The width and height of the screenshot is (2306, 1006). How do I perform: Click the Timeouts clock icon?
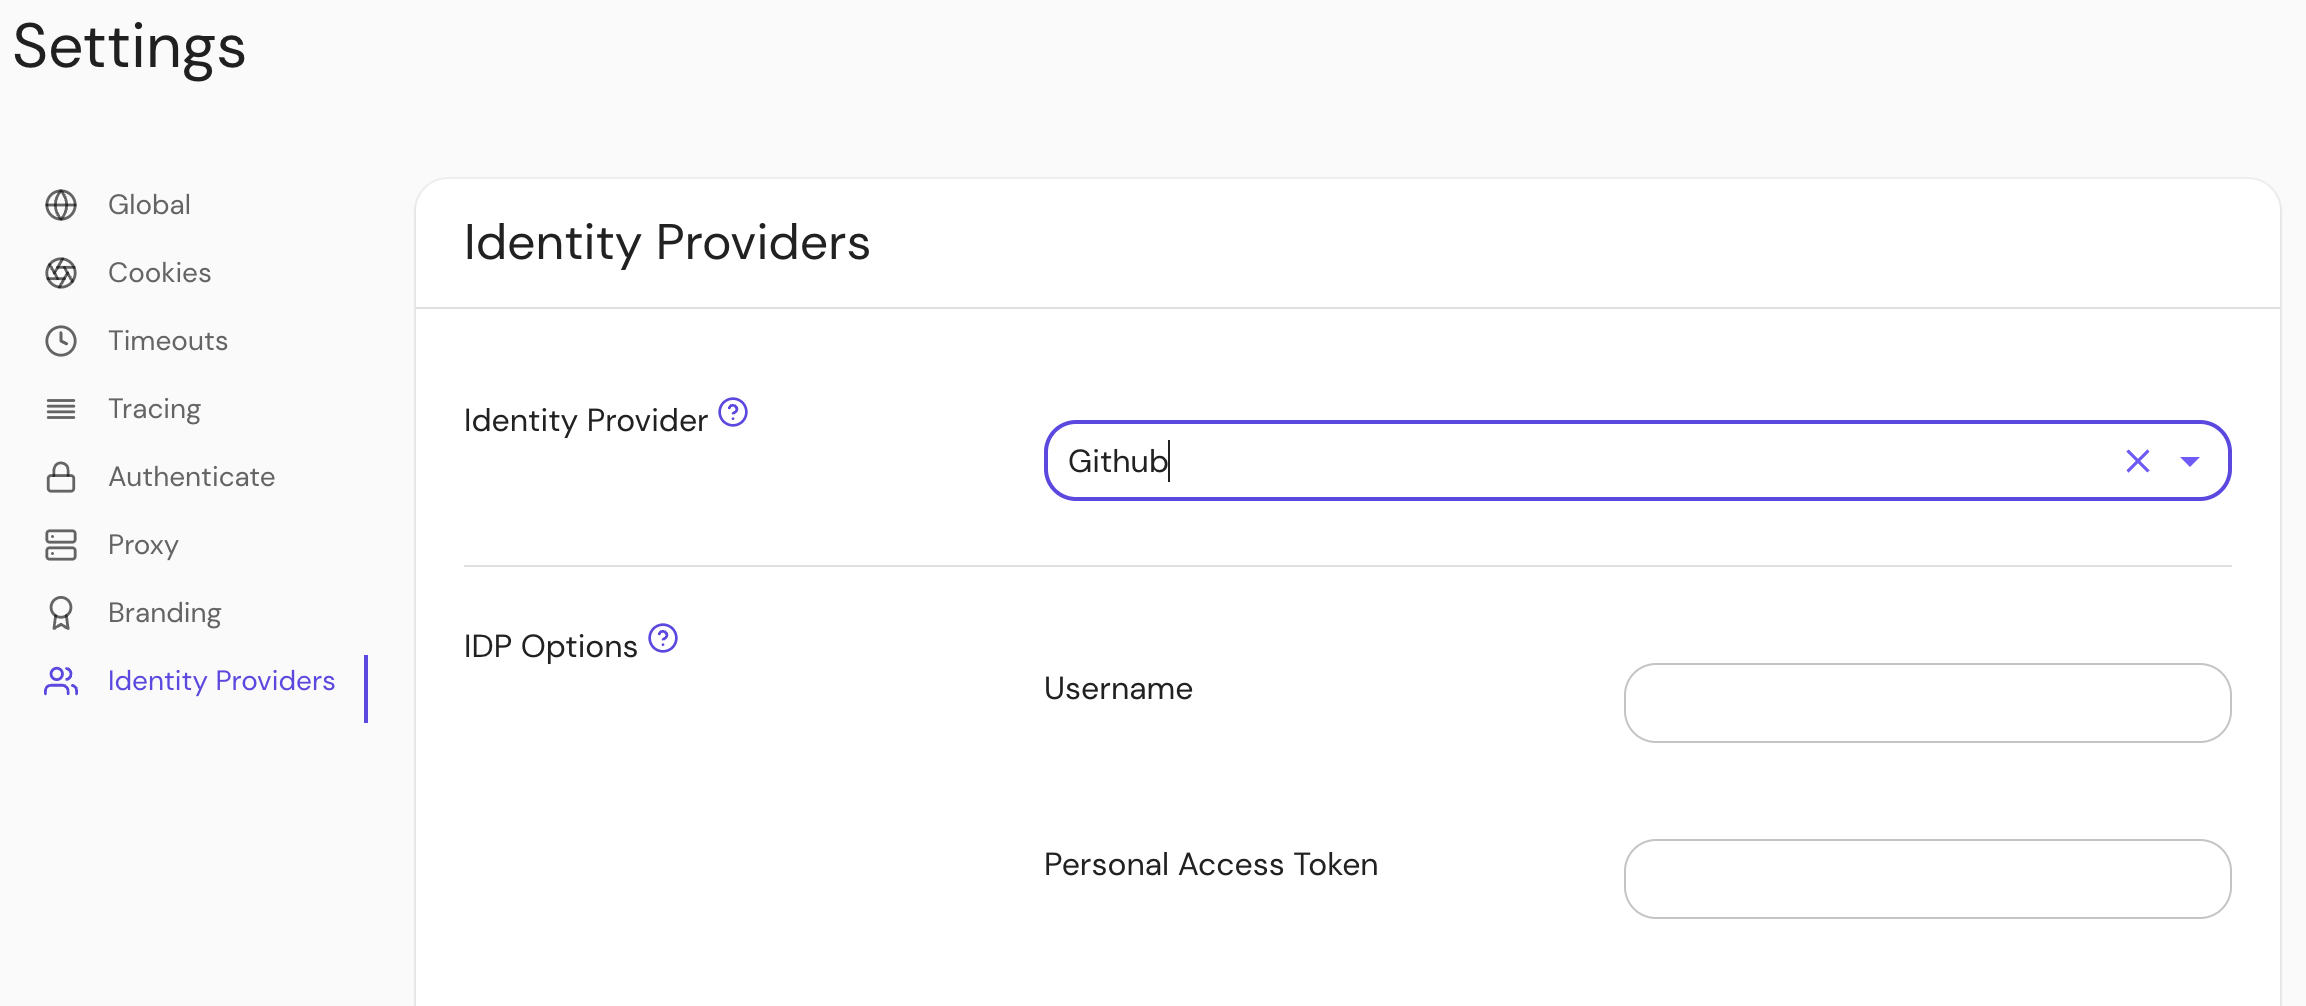61,340
